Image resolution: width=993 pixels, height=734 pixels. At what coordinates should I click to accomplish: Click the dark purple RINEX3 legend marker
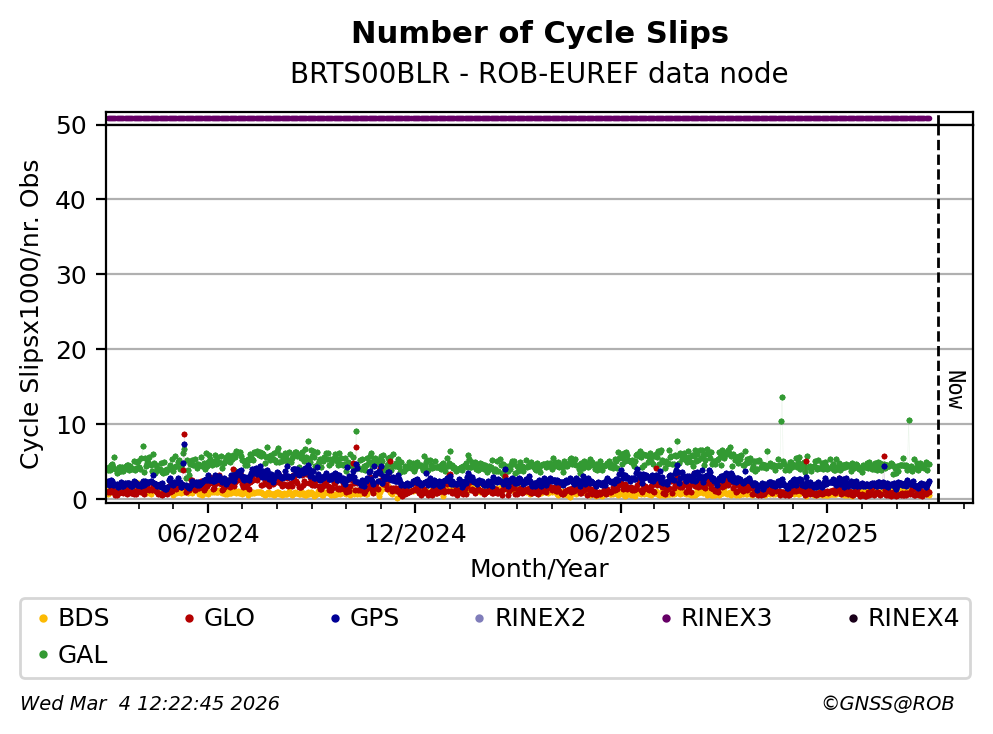[x=666, y=619]
